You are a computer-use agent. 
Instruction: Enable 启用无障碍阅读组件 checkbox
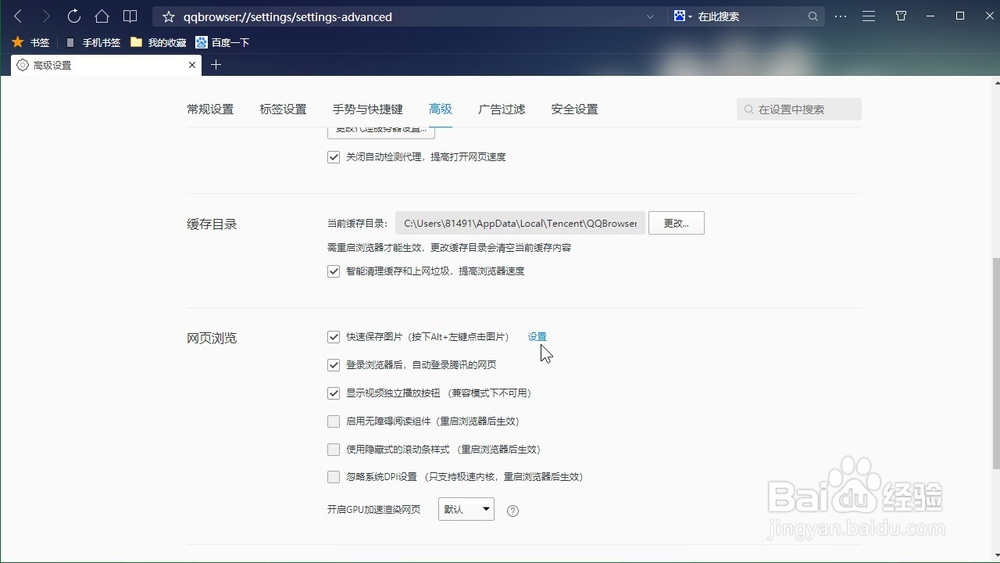[334, 421]
